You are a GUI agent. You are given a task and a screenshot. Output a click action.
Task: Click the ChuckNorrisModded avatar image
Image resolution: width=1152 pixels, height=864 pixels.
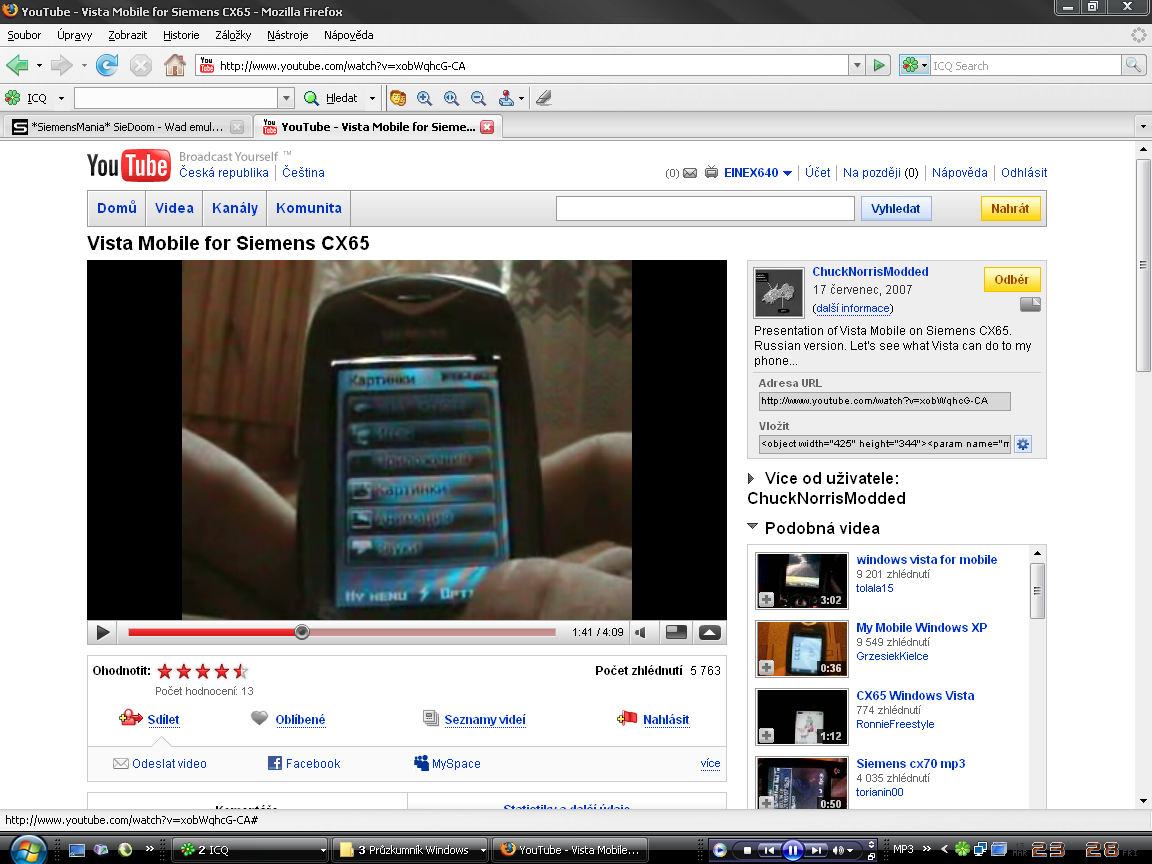779,292
